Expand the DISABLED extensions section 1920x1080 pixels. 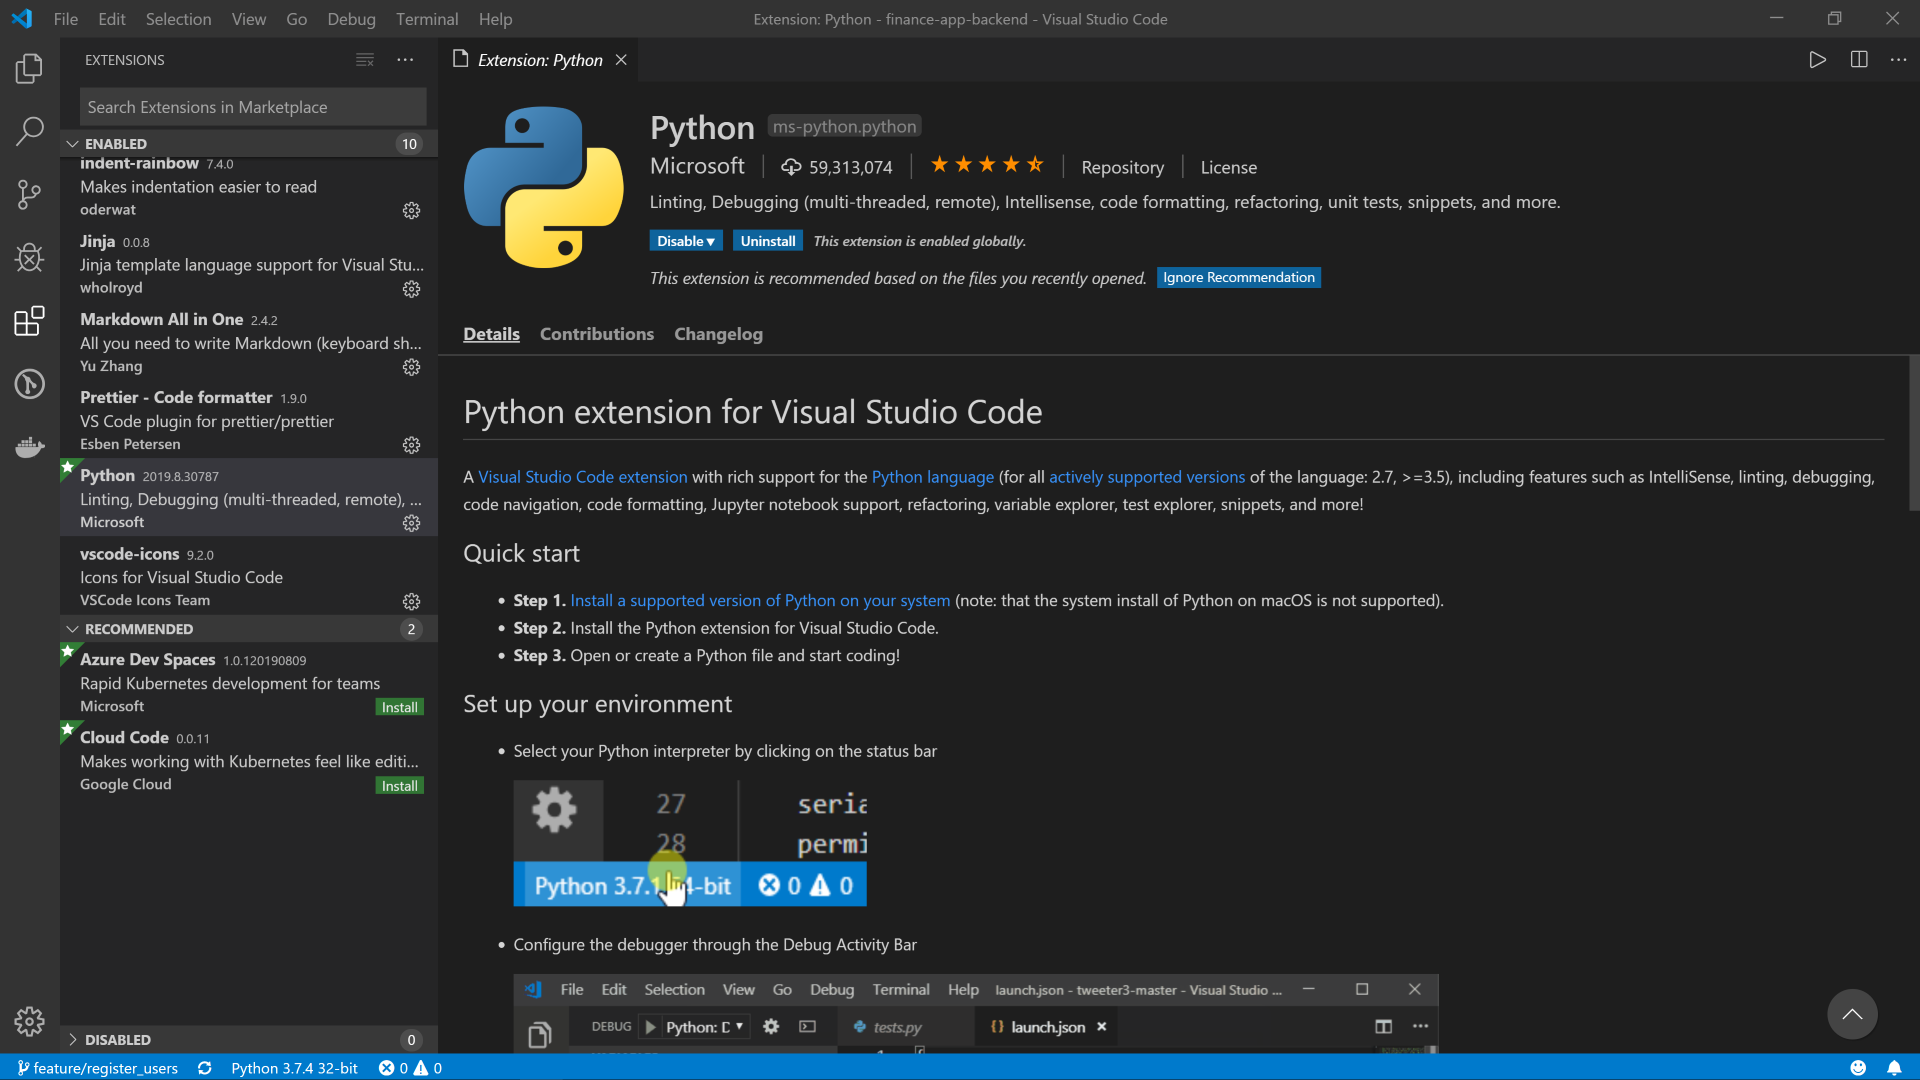click(73, 1039)
